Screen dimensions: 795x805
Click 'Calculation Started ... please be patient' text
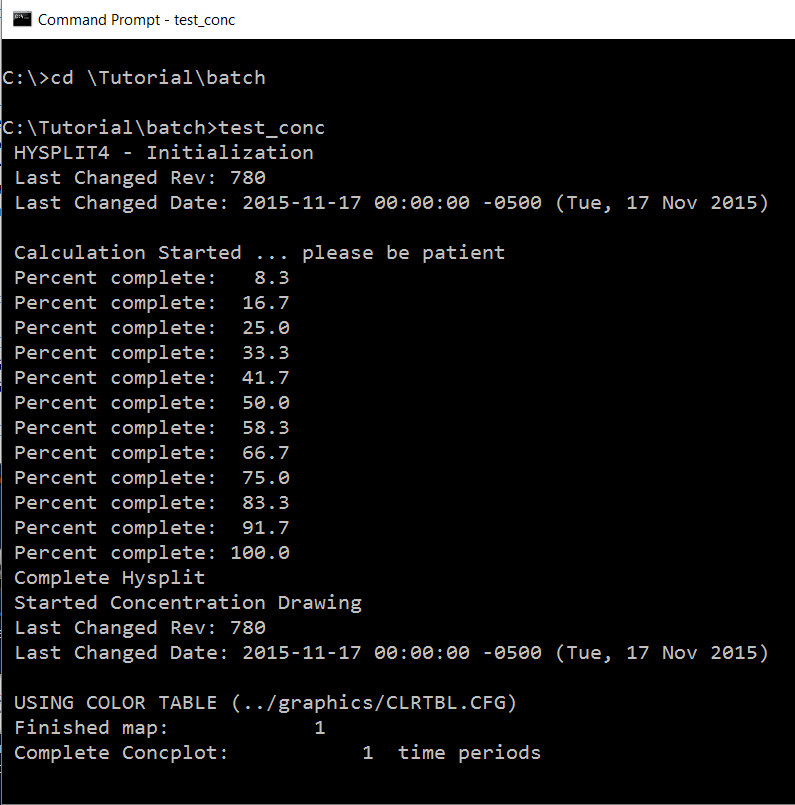click(x=260, y=253)
